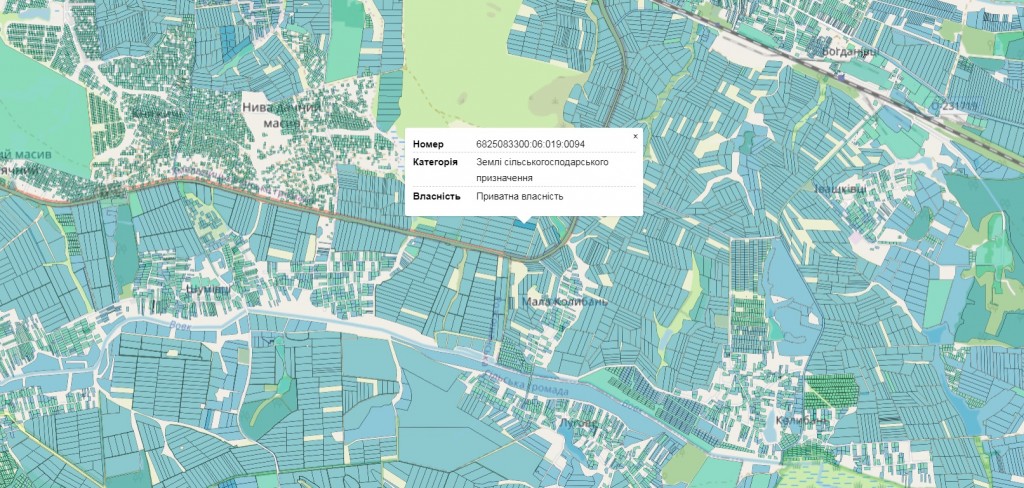The width and height of the screenshot is (1024, 488).
Task: Click the 'Номер' field label
Action: coord(427,144)
